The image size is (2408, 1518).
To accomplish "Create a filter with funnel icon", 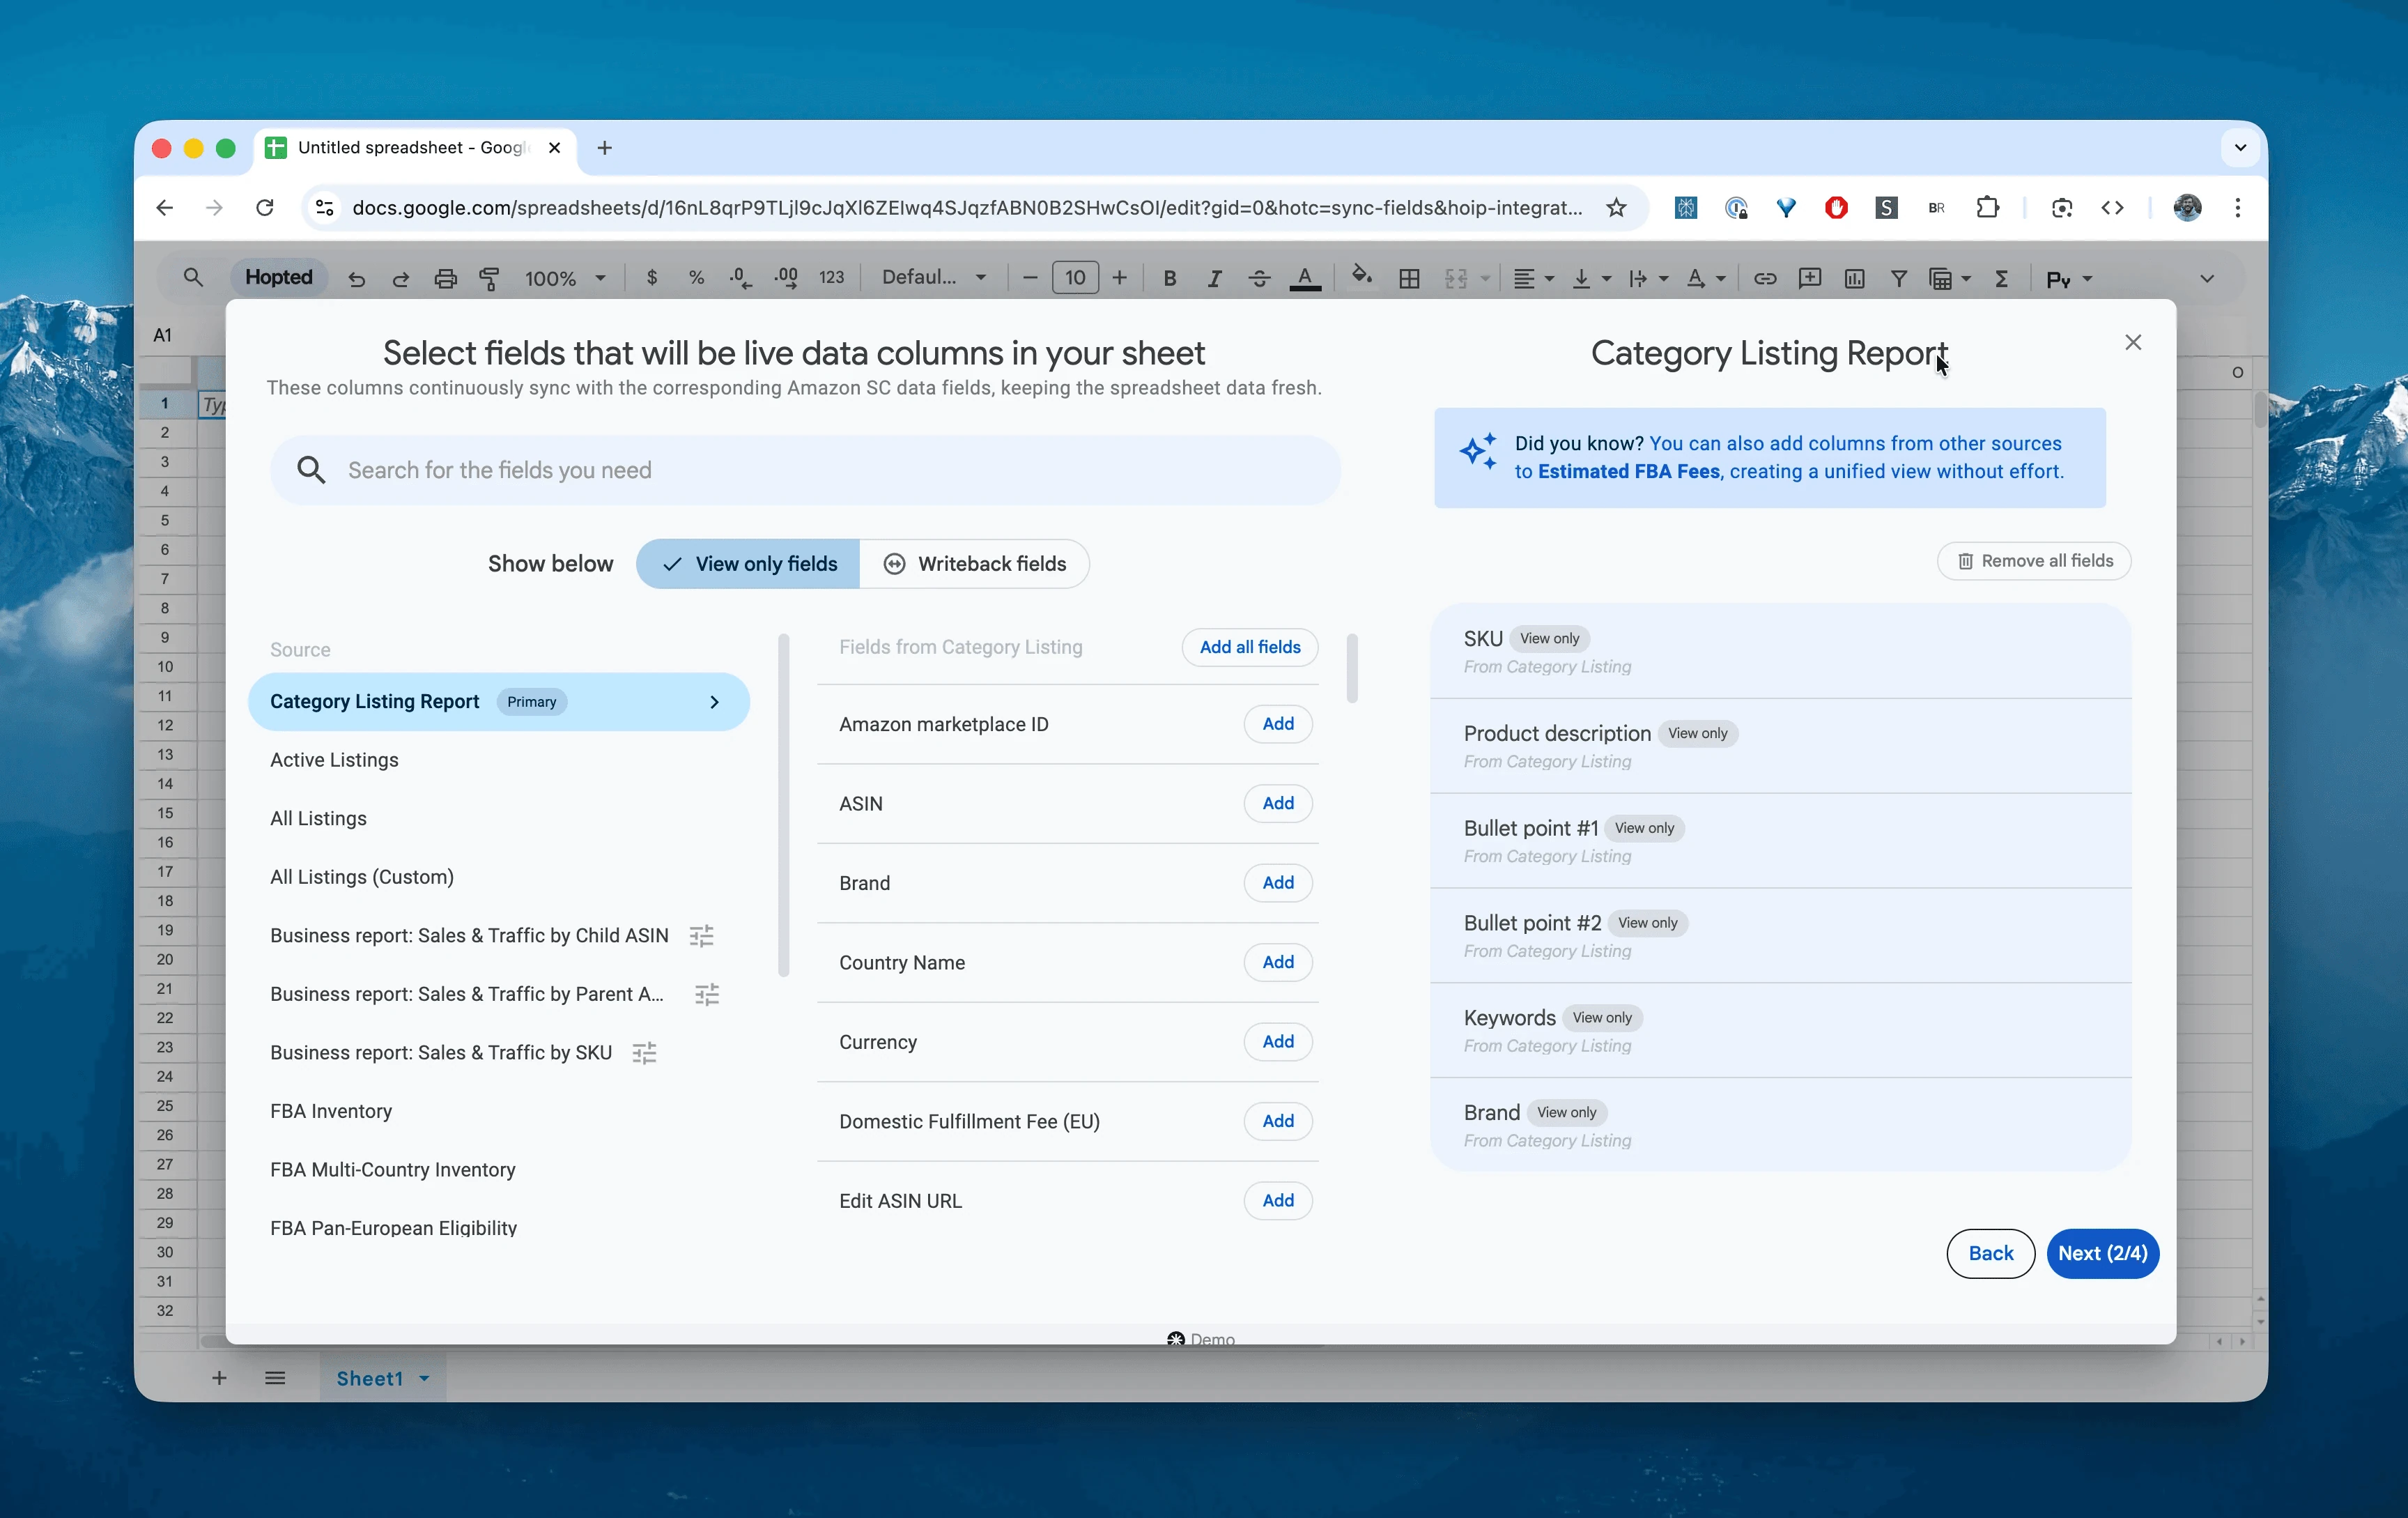I will pyautogui.click(x=1898, y=279).
